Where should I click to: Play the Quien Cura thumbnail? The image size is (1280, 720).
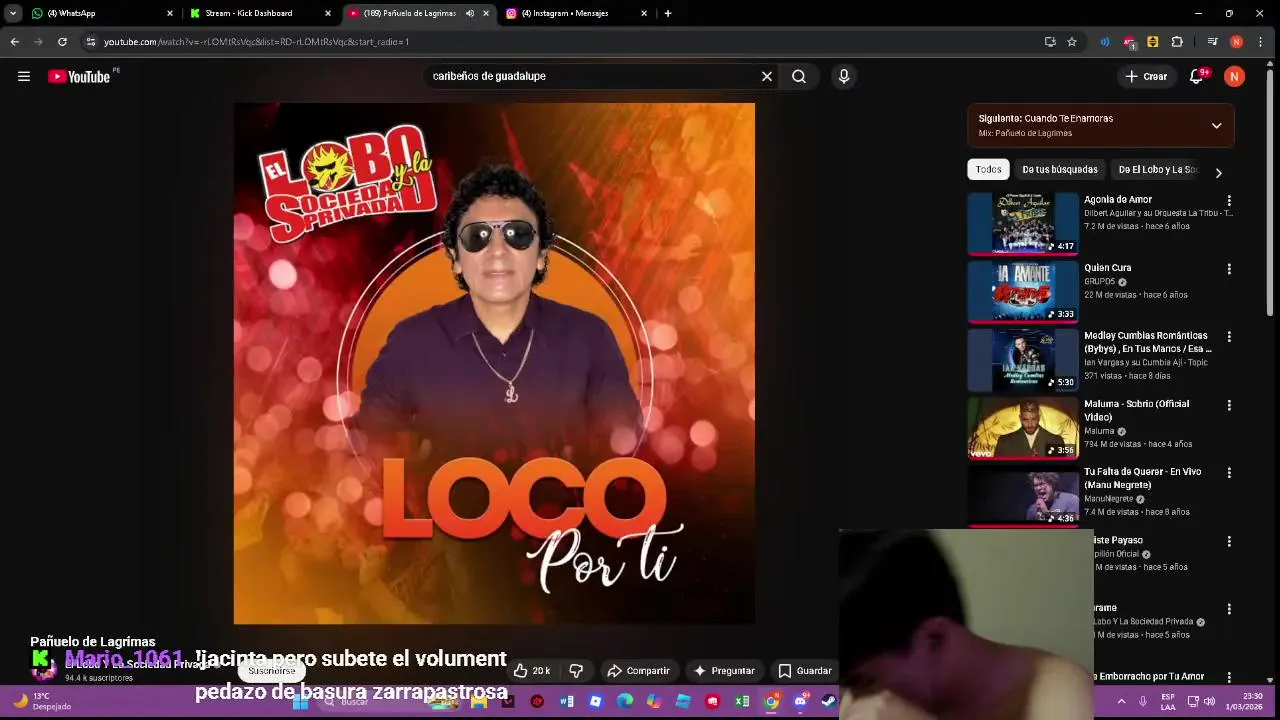click(1023, 291)
